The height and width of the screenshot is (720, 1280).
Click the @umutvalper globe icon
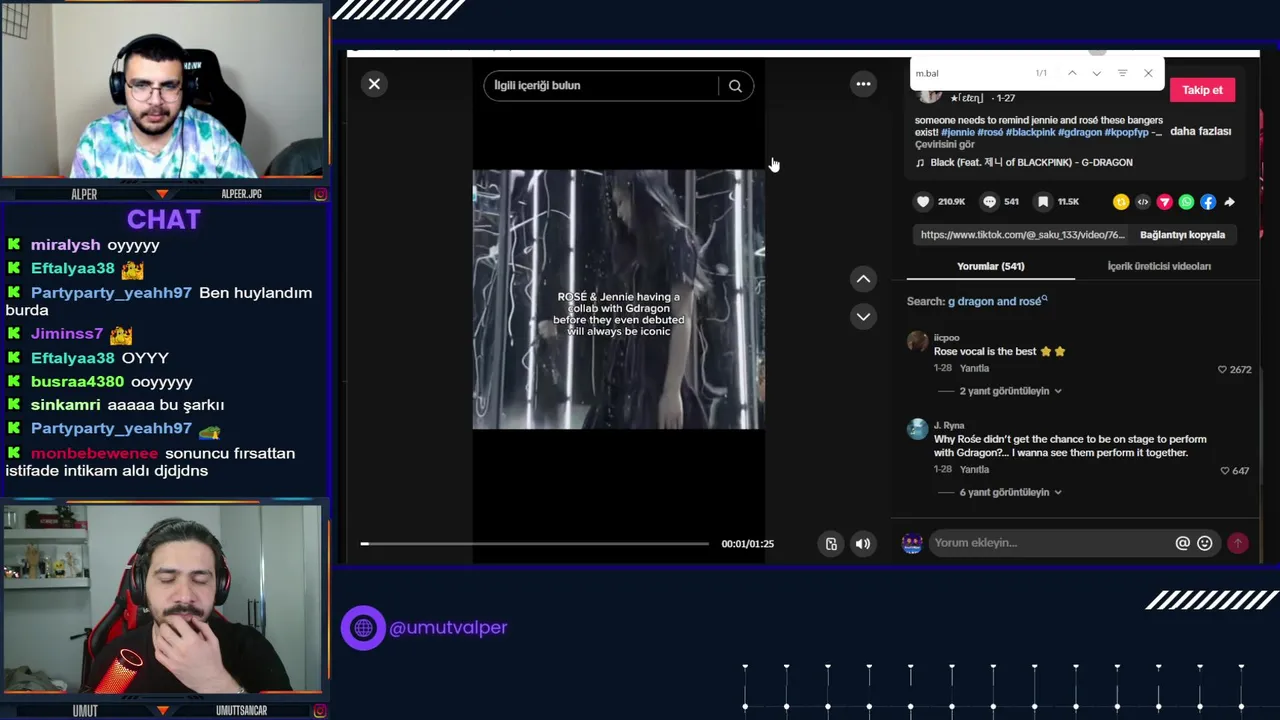click(363, 628)
